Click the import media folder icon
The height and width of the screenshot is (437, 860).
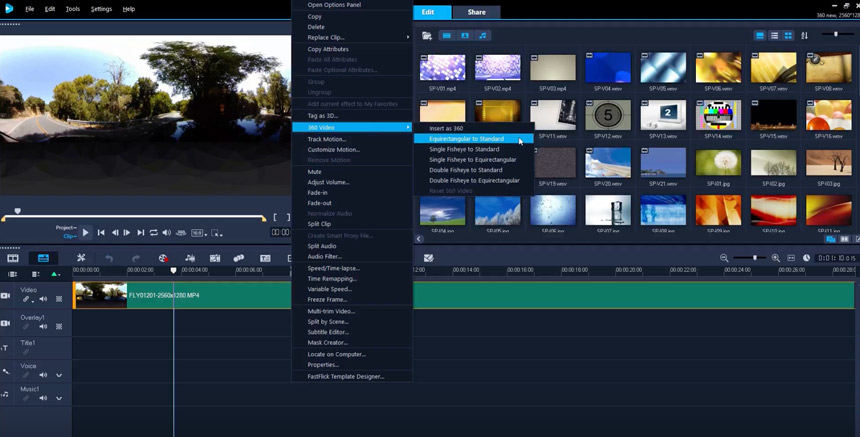click(427, 36)
